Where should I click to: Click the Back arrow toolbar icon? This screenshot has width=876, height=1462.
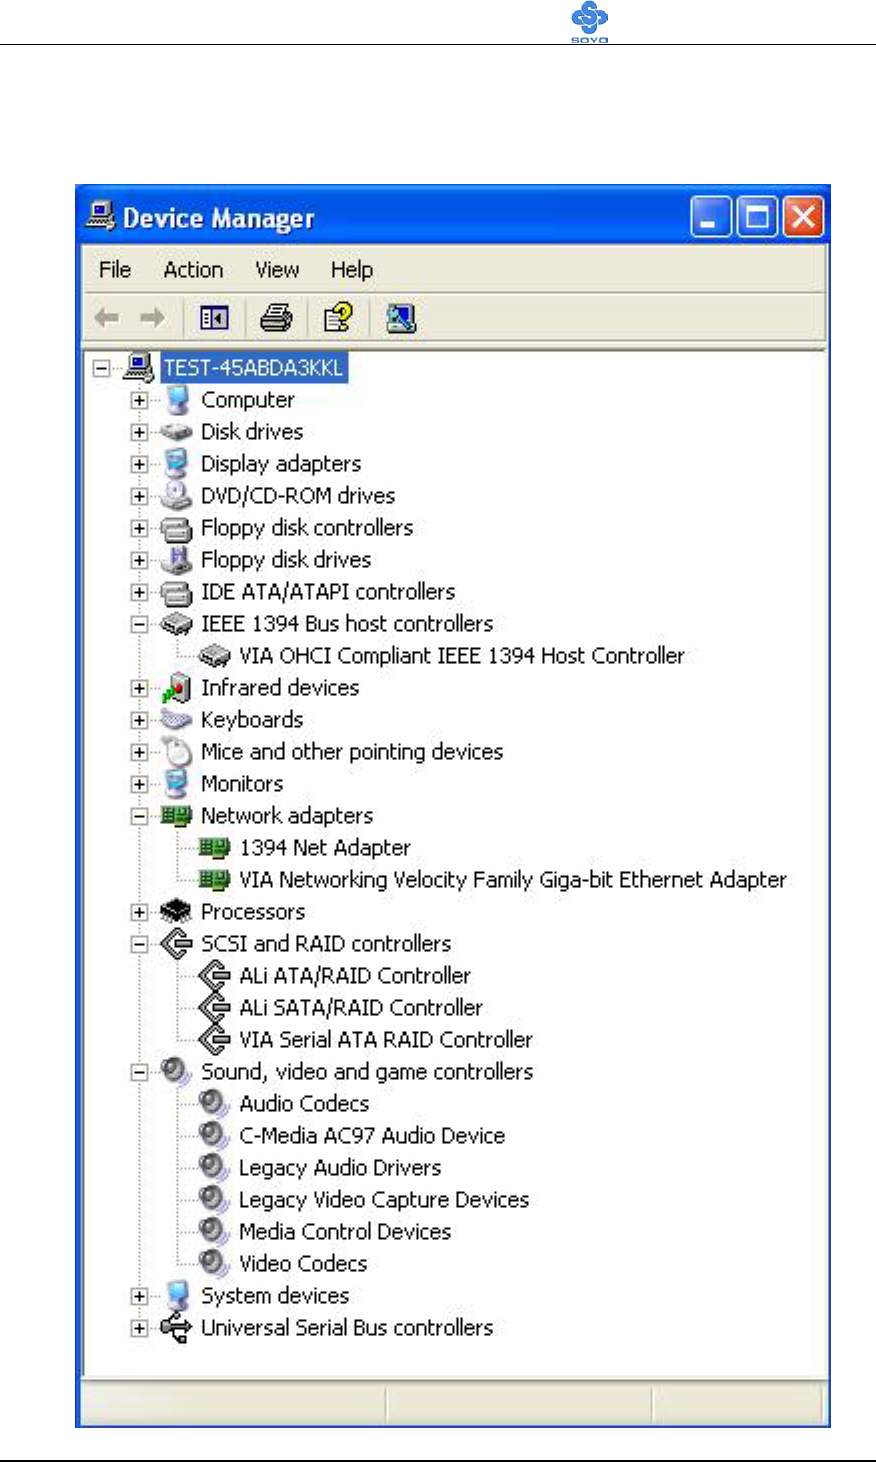click(107, 318)
